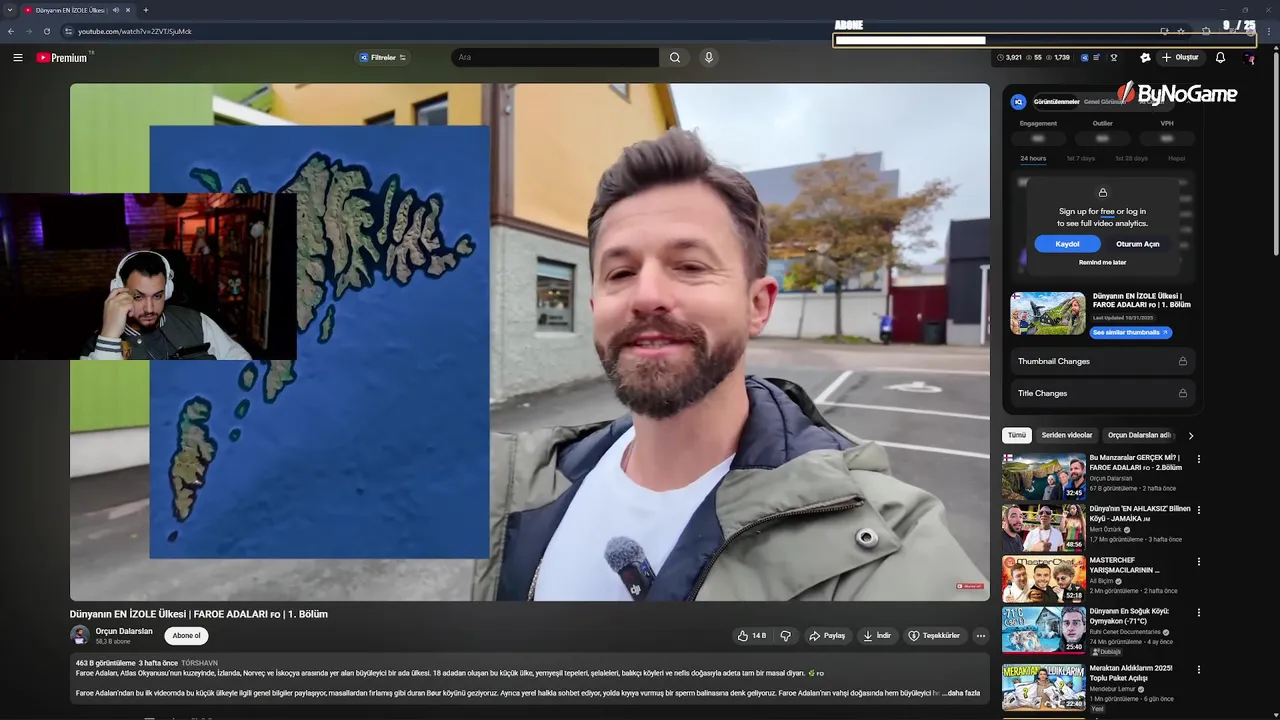Screen dimensions: 1280x720
Task: Open the extension icon left of Oluştur
Action: coord(1146,57)
